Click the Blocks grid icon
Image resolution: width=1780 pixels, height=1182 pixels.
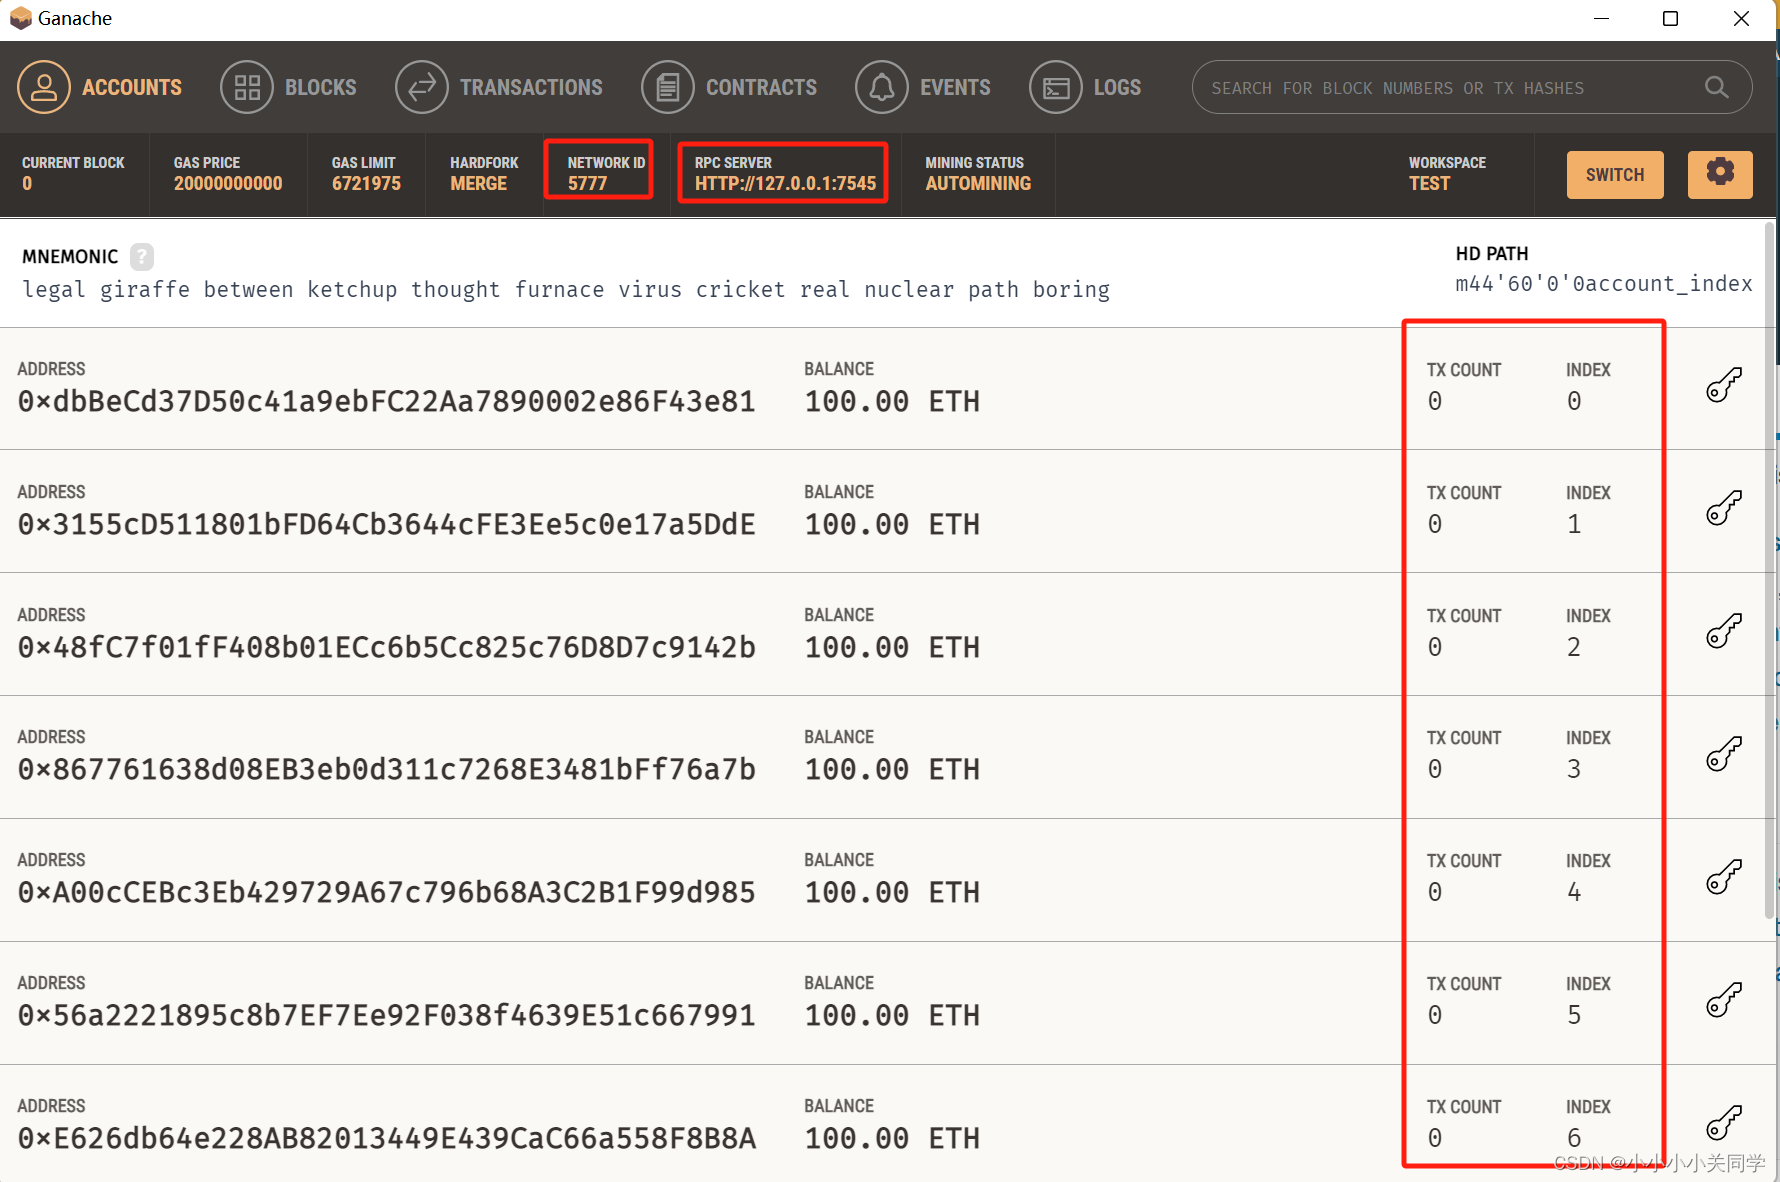(247, 87)
